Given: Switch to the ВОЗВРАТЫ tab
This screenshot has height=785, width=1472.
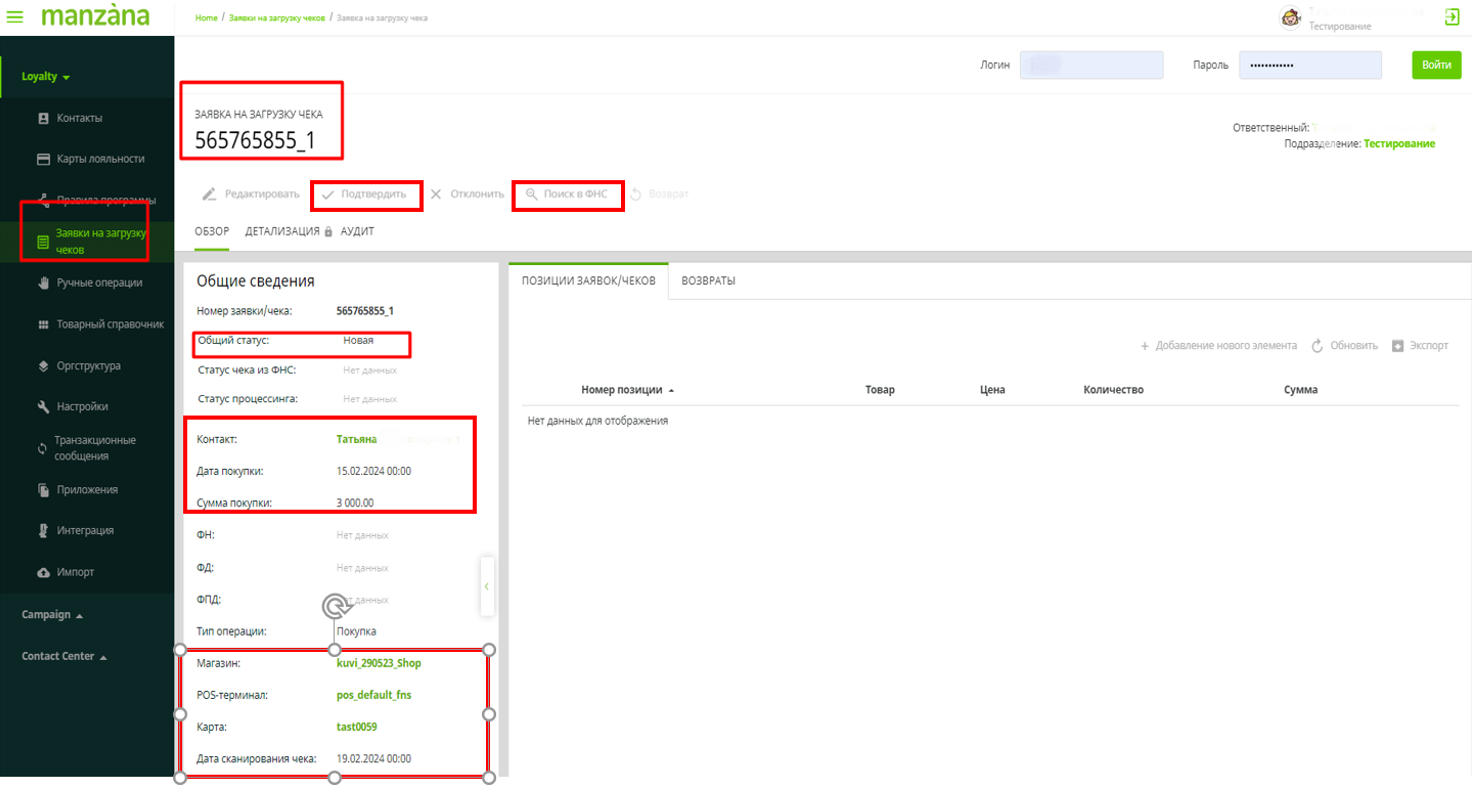Looking at the screenshot, I should click(708, 281).
